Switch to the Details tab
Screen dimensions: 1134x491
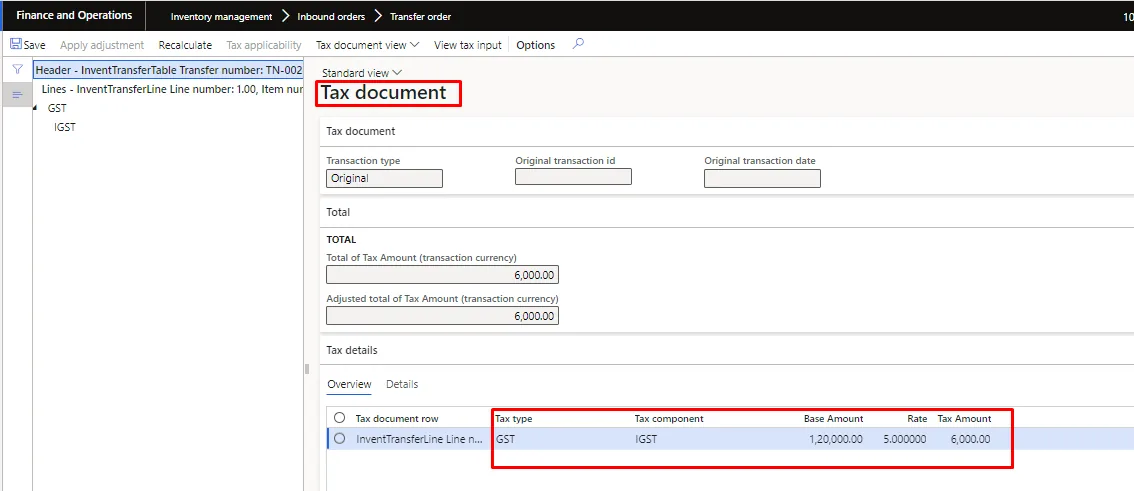click(402, 385)
